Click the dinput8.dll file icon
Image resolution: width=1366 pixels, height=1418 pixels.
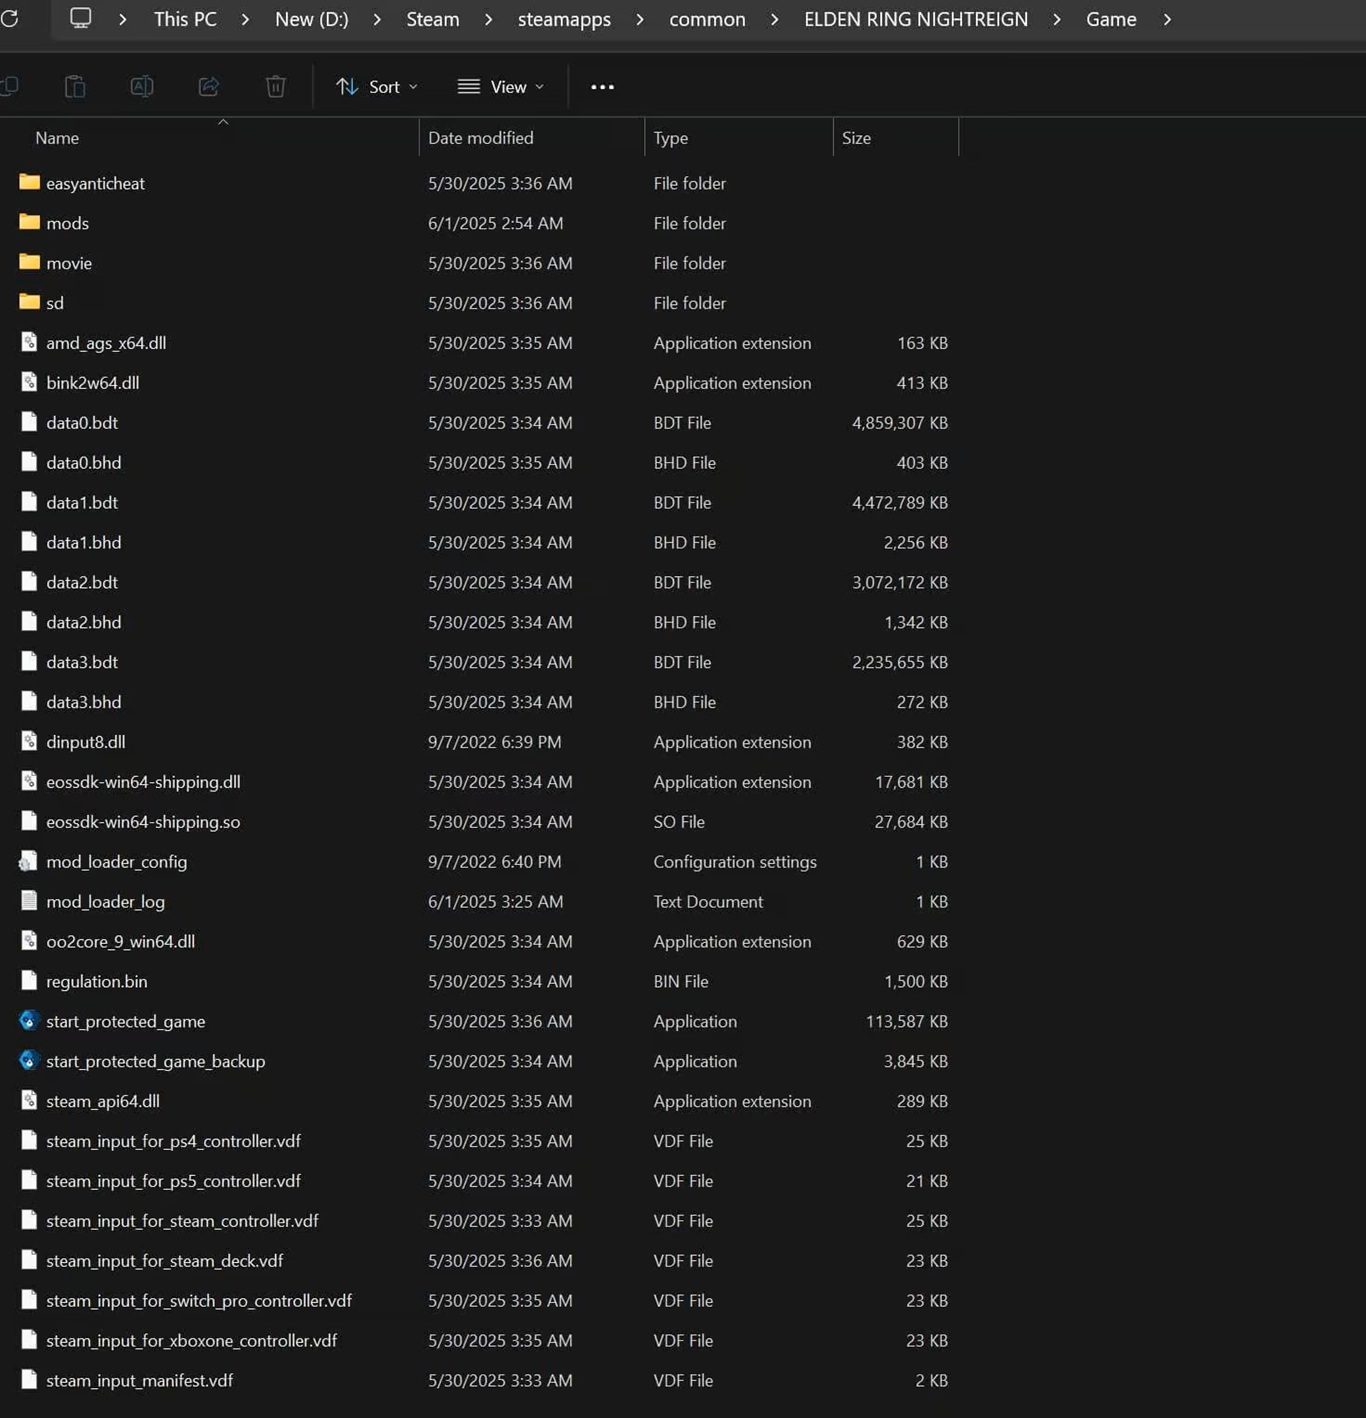pyautogui.click(x=29, y=741)
